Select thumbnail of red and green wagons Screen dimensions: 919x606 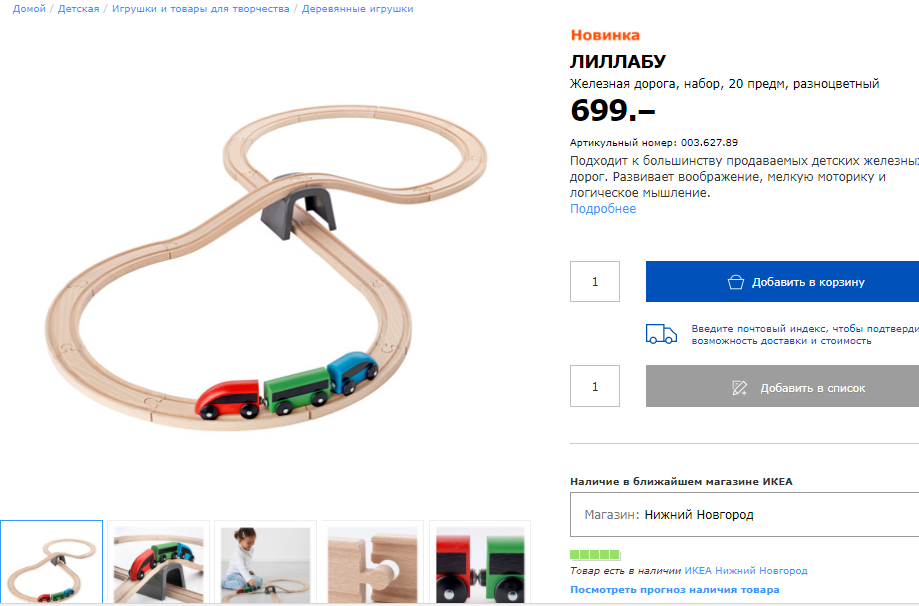coord(480,563)
